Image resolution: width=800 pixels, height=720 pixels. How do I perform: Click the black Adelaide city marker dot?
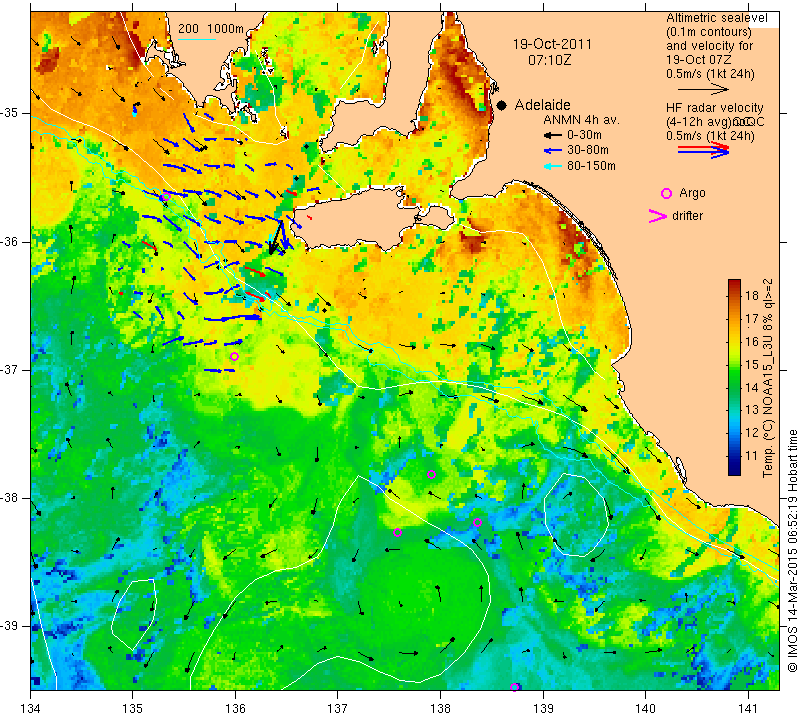tap(502, 105)
